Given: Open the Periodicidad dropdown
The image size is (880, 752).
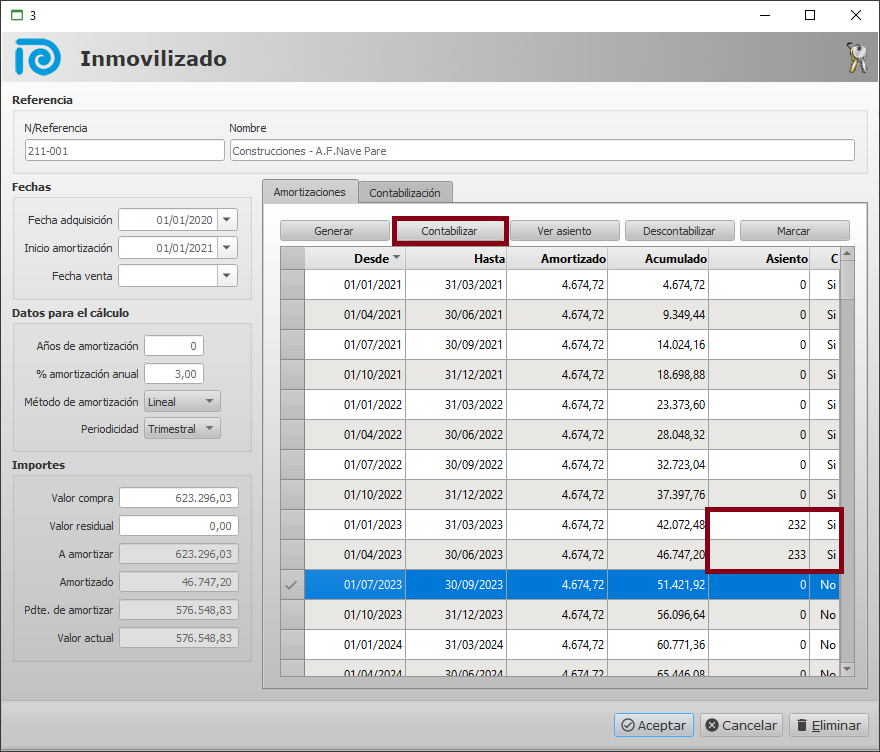Looking at the screenshot, I should [209, 429].
